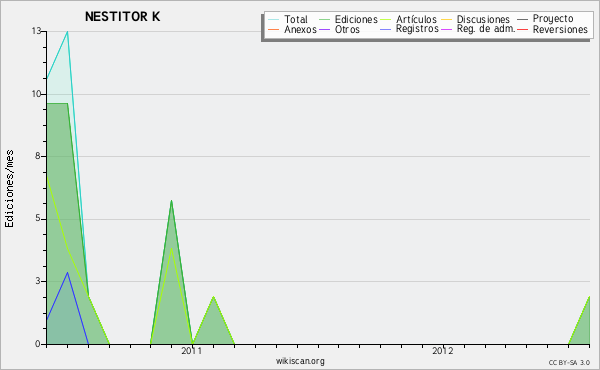Click the chart title NESTITOR K
This screenshot has width=600, height=370.
tap(122, 16)
